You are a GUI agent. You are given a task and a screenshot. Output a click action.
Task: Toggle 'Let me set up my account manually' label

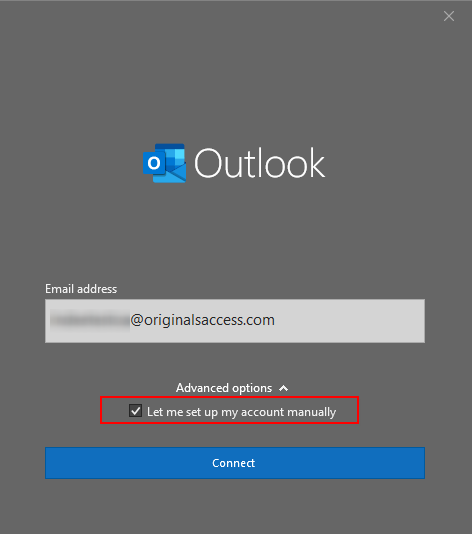241,412
